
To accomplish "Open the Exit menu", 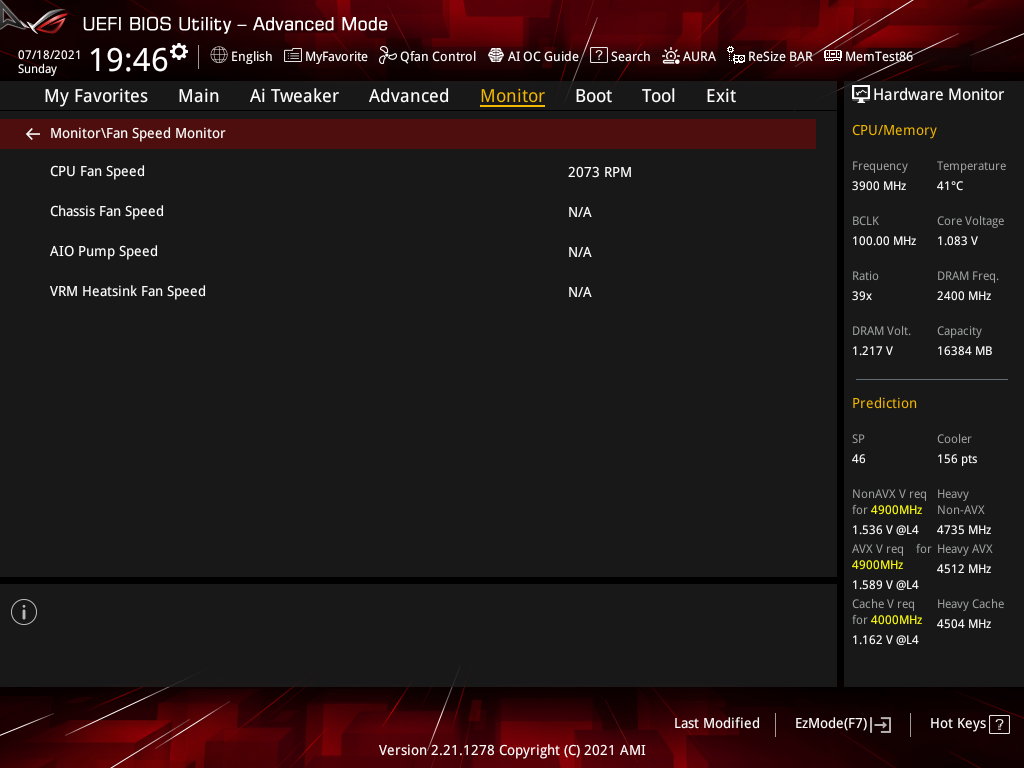I will pos(720,95).
